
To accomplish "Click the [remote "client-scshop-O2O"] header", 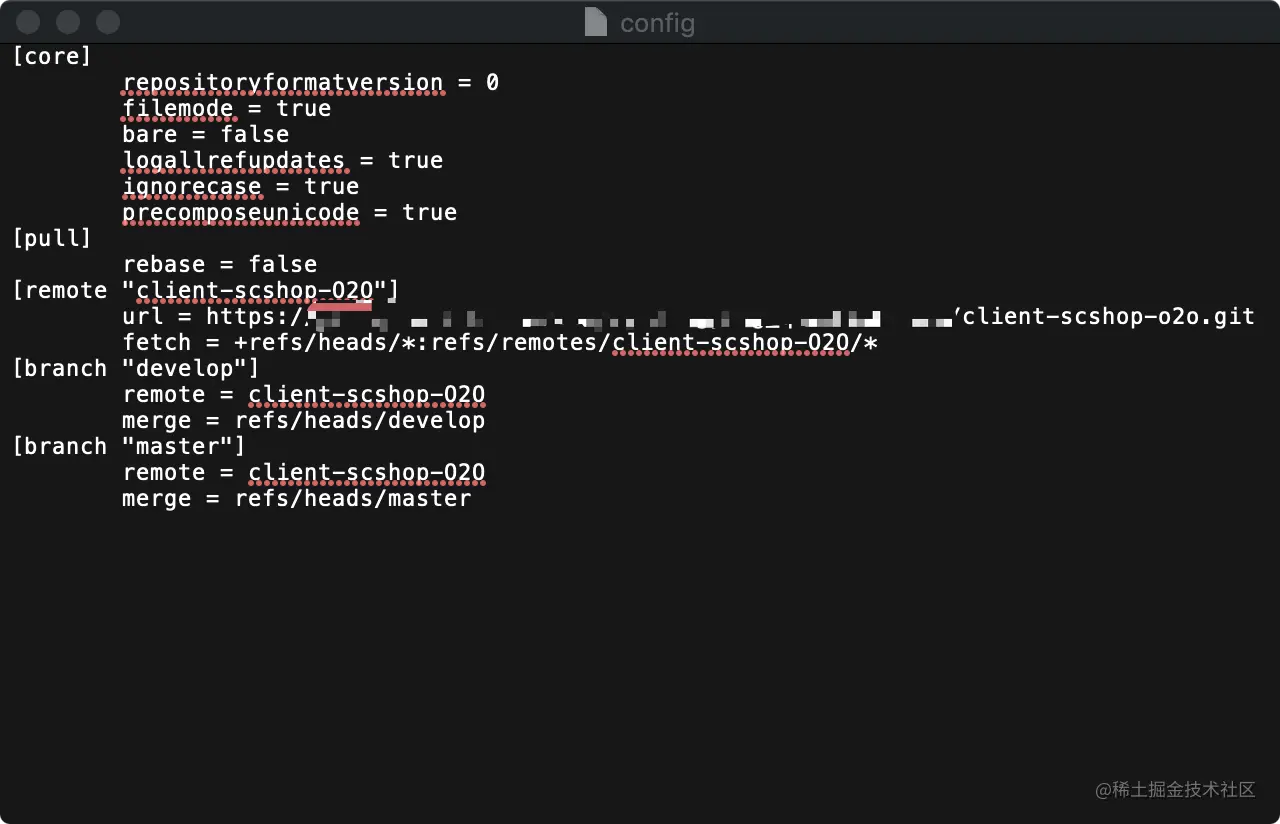I will [x=206, y=290].
